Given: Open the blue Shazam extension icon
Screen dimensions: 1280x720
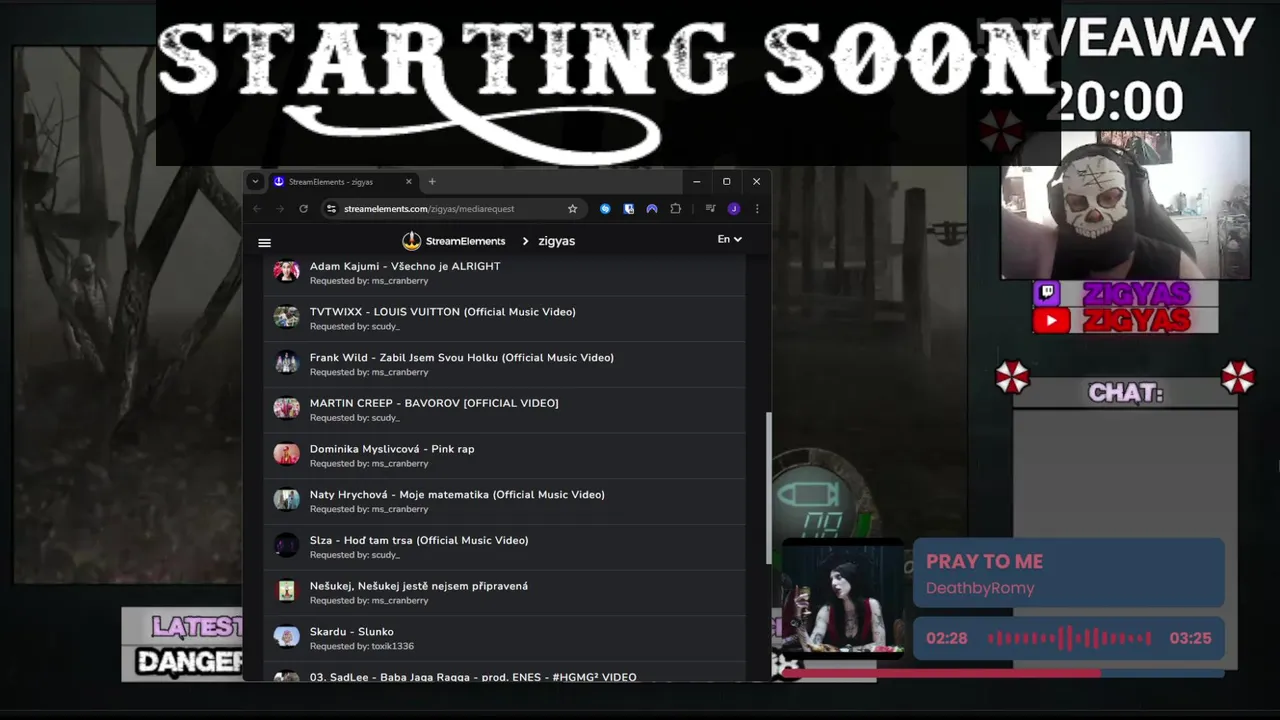Looking at the screenshot, I should tap(605, 209).
